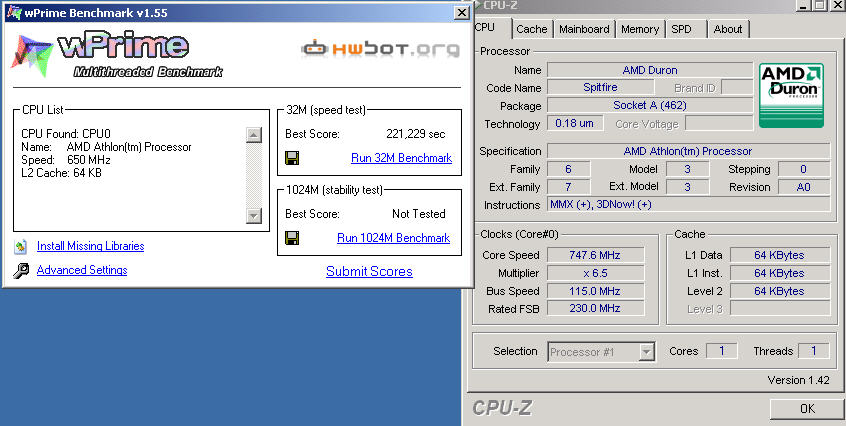The width and height of the screenshot is (846, 426).
Task: Click the Advanced Settings key icon
Action: pos(21,271)
